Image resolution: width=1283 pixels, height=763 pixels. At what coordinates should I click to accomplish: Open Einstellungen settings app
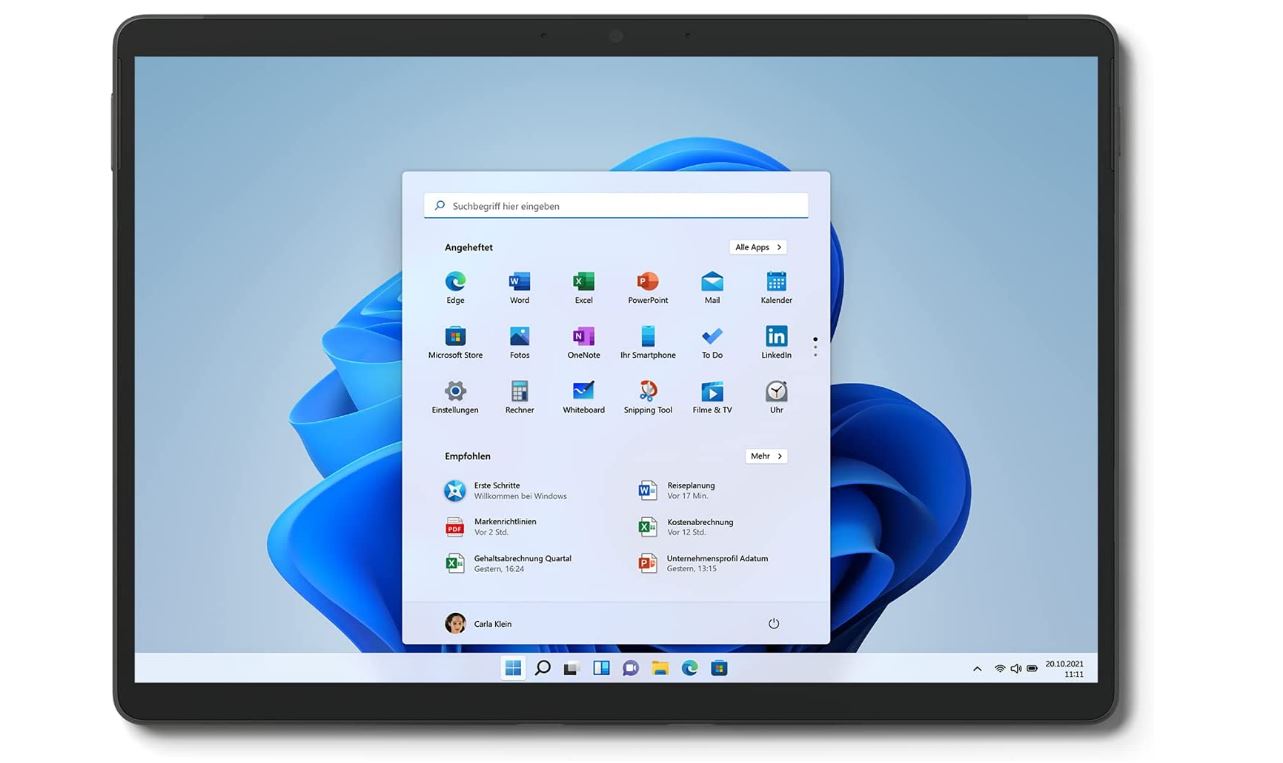[x=455, y=397]
